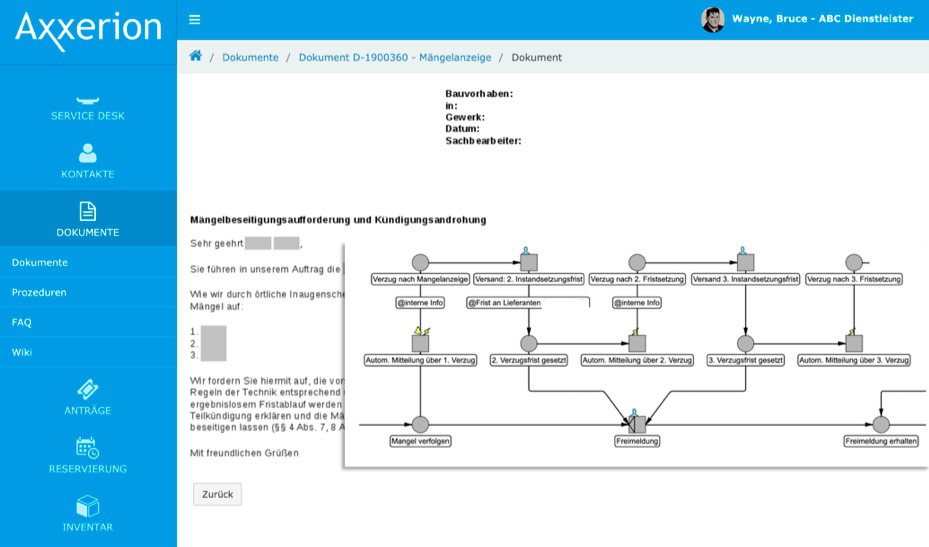
Task: Click the 'Bauvorhaben:' label
Action: click(x=479, y=94)
